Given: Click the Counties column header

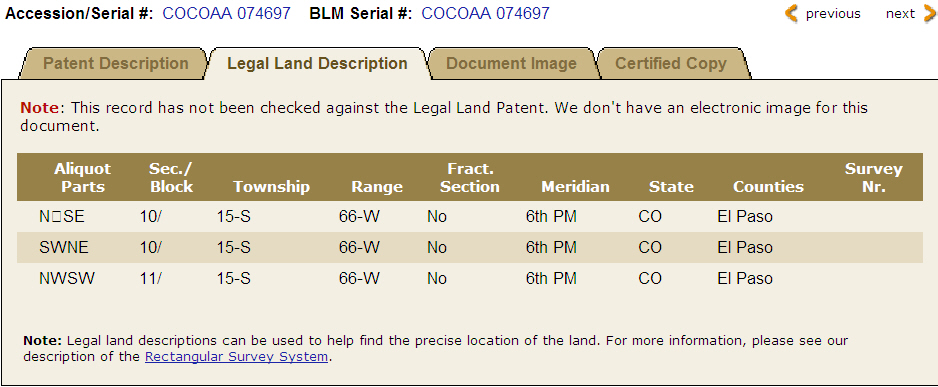Looking at the screenshot, I should [769, 187].
